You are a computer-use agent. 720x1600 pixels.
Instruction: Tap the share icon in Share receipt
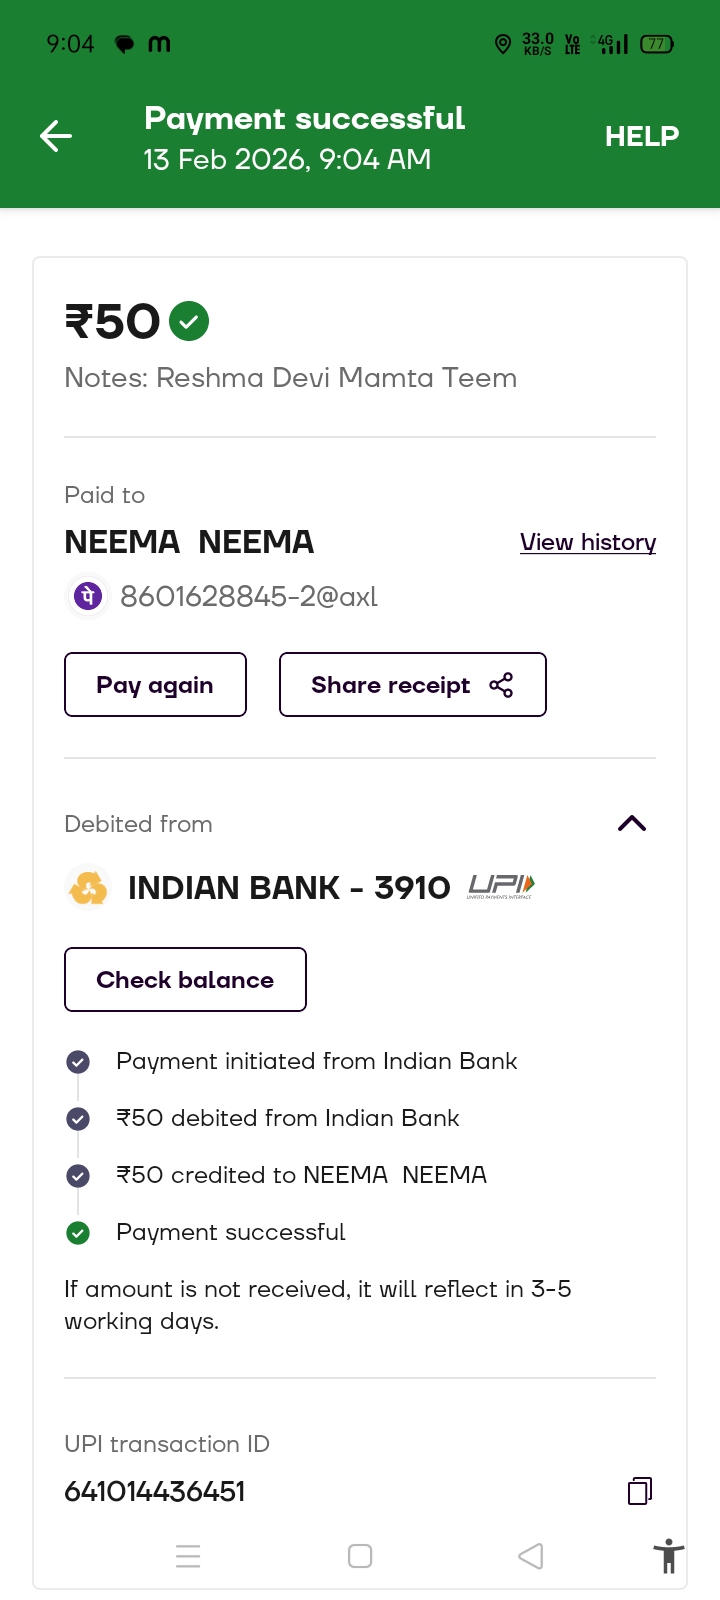click(x=501, y=685)
